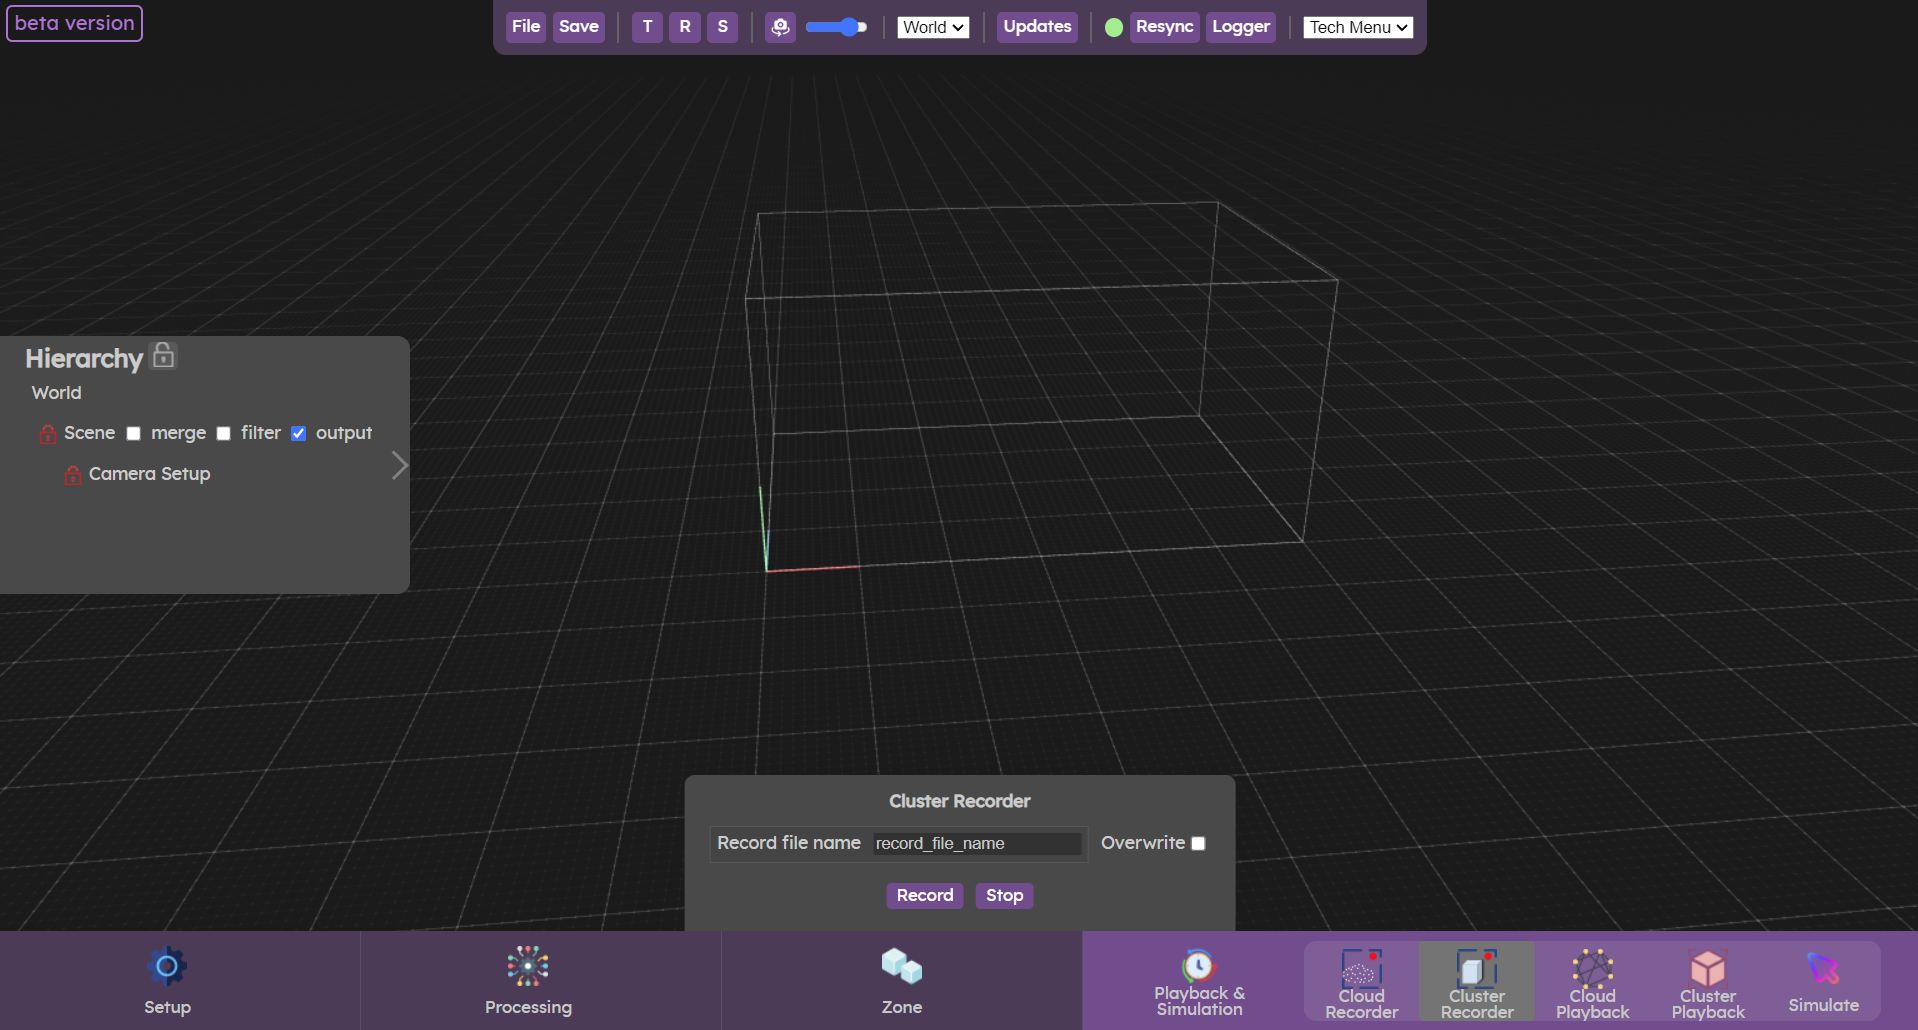Click the camera view icon in toolbar
Screen dimensions: 1918x1030
tap(780, 27)
